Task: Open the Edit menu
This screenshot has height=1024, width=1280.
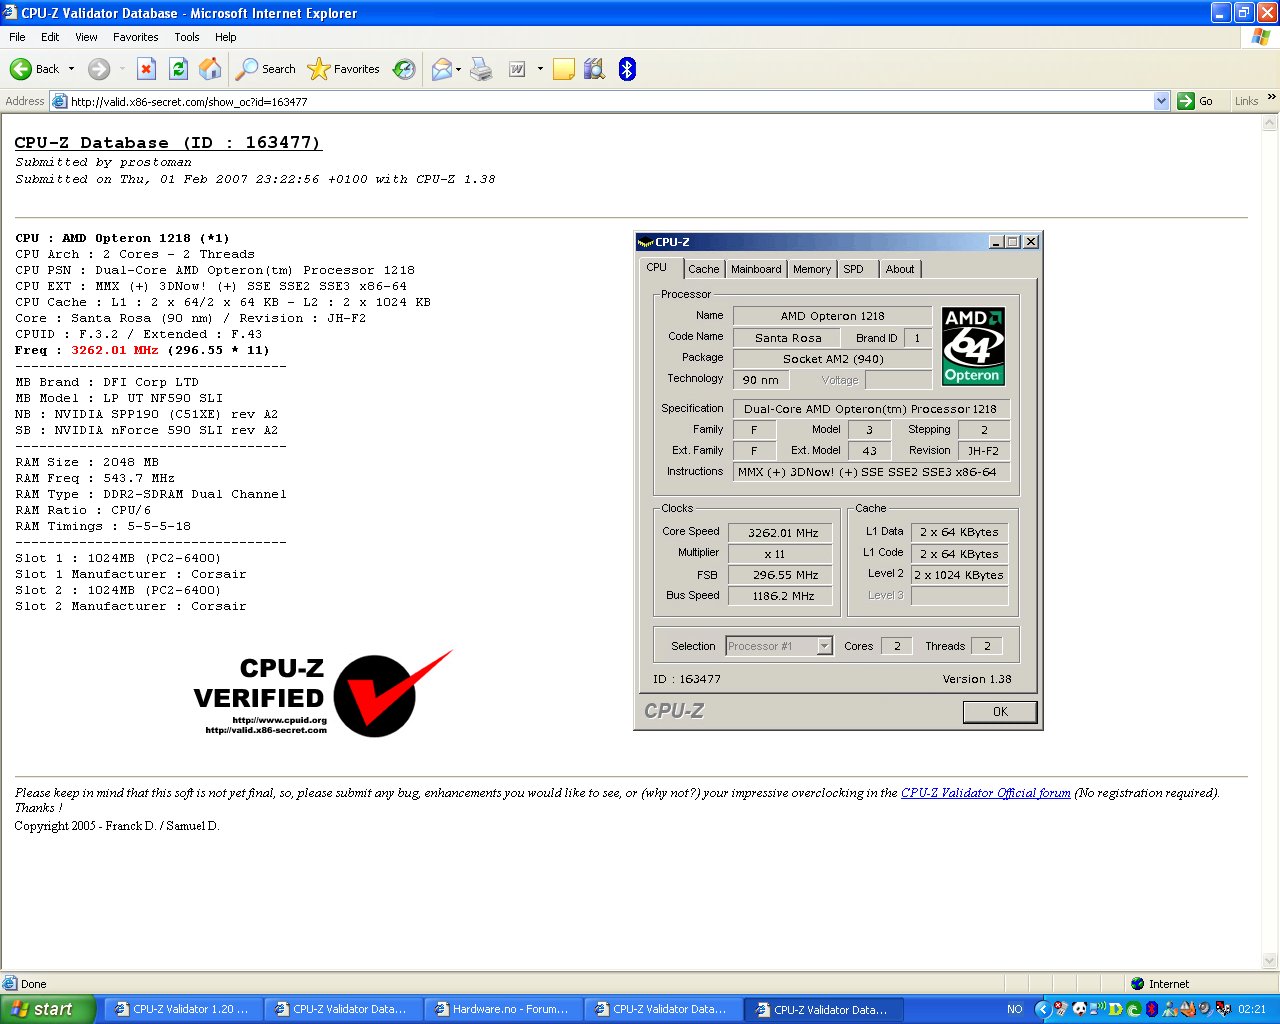Action: [x=50, y=37]
